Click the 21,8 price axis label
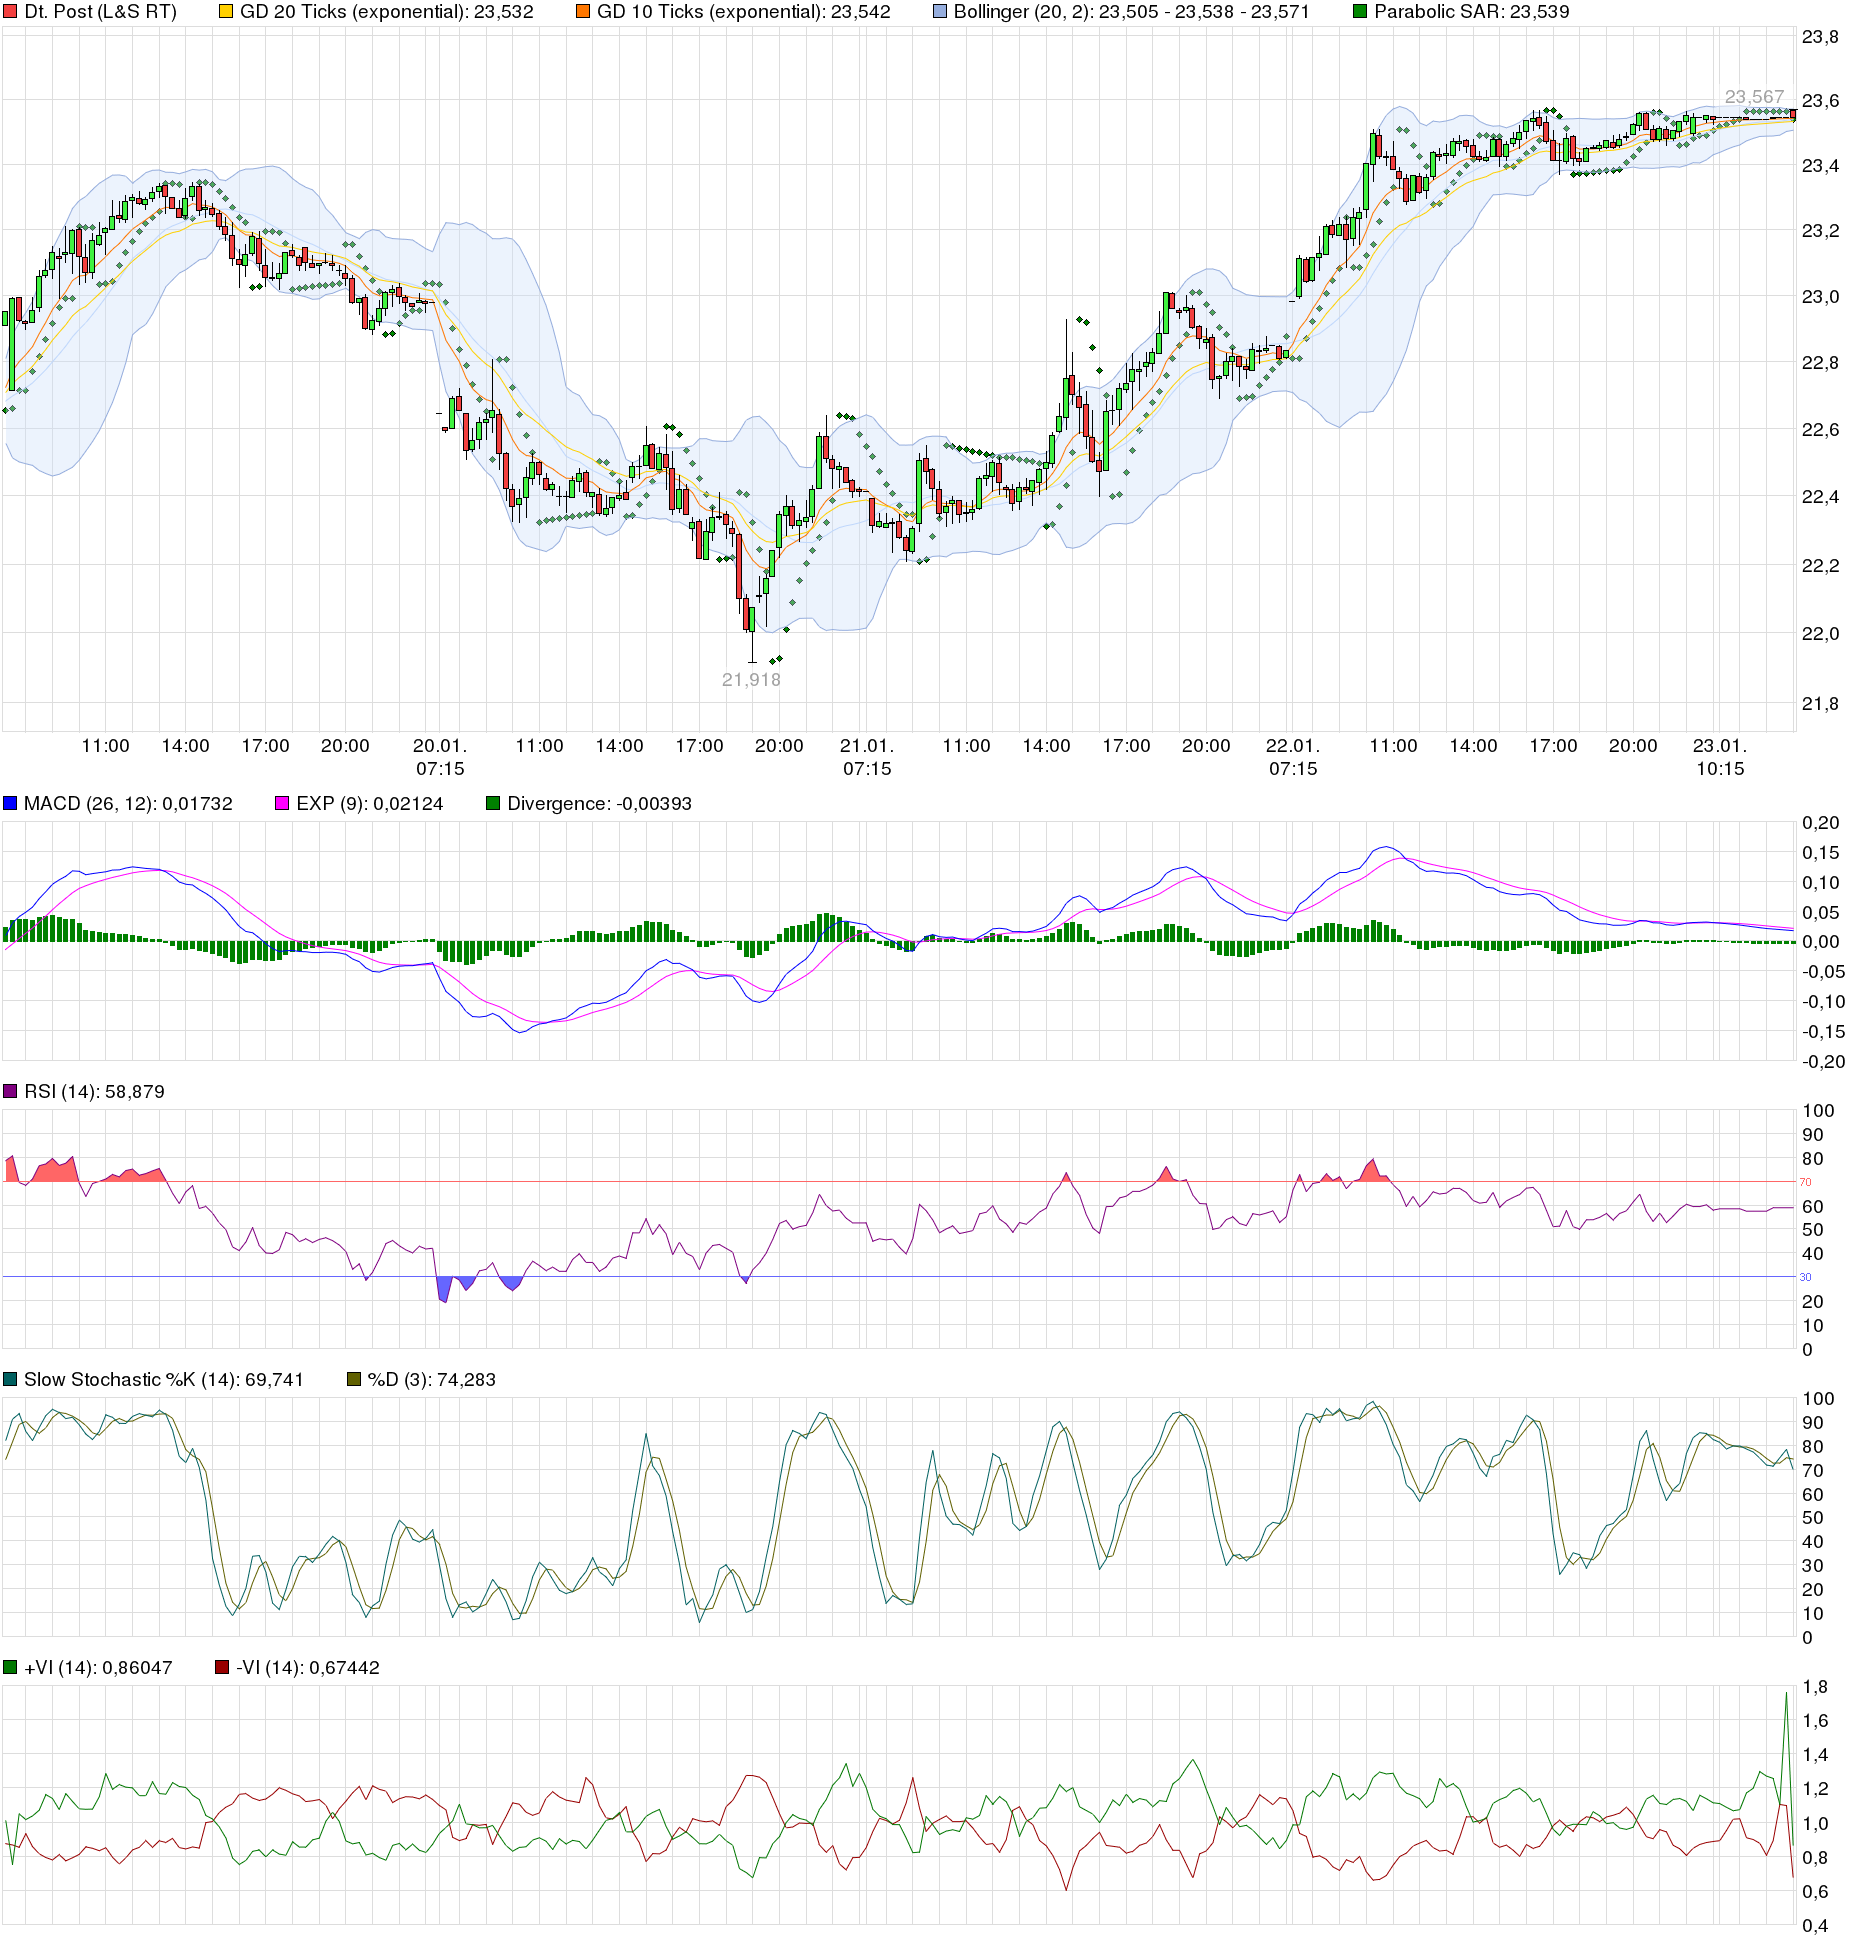The width and height of the screenshot is (1870, 1945). [x=1820, y=703]
